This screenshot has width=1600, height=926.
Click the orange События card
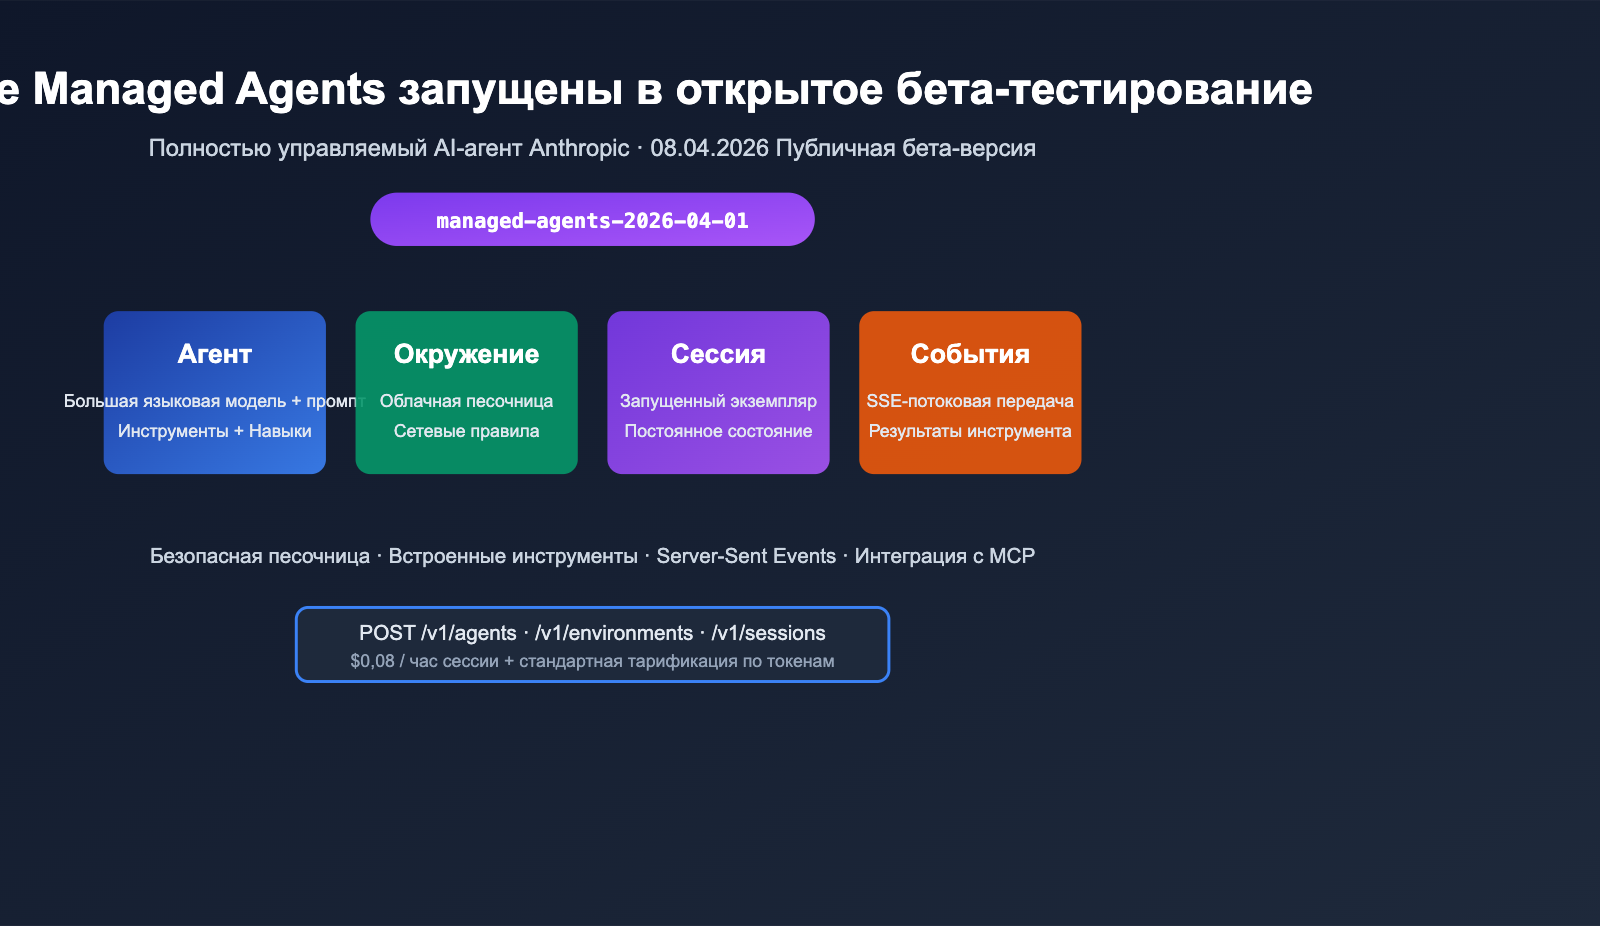pos(969,392)
